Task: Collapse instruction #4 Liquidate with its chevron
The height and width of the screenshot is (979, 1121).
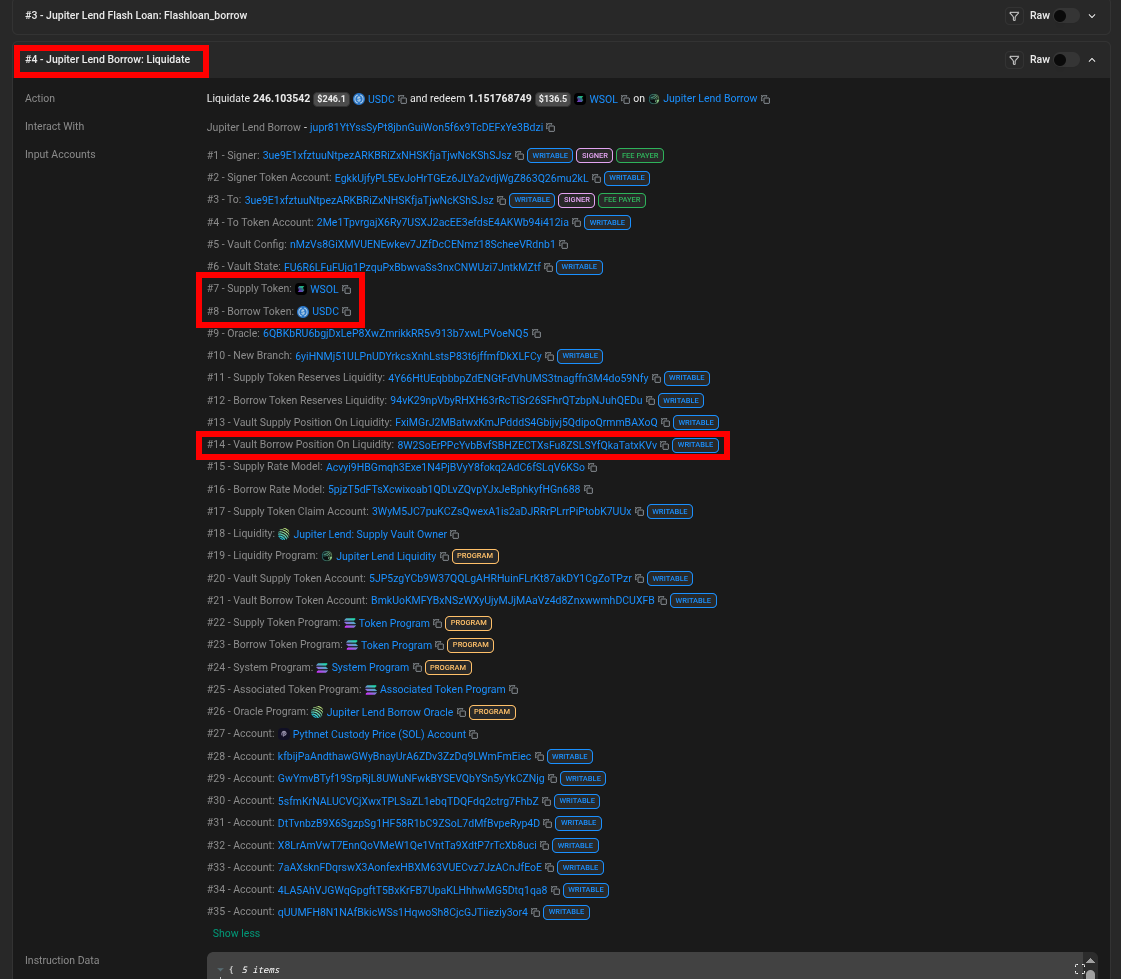Action: (1092, 60)
